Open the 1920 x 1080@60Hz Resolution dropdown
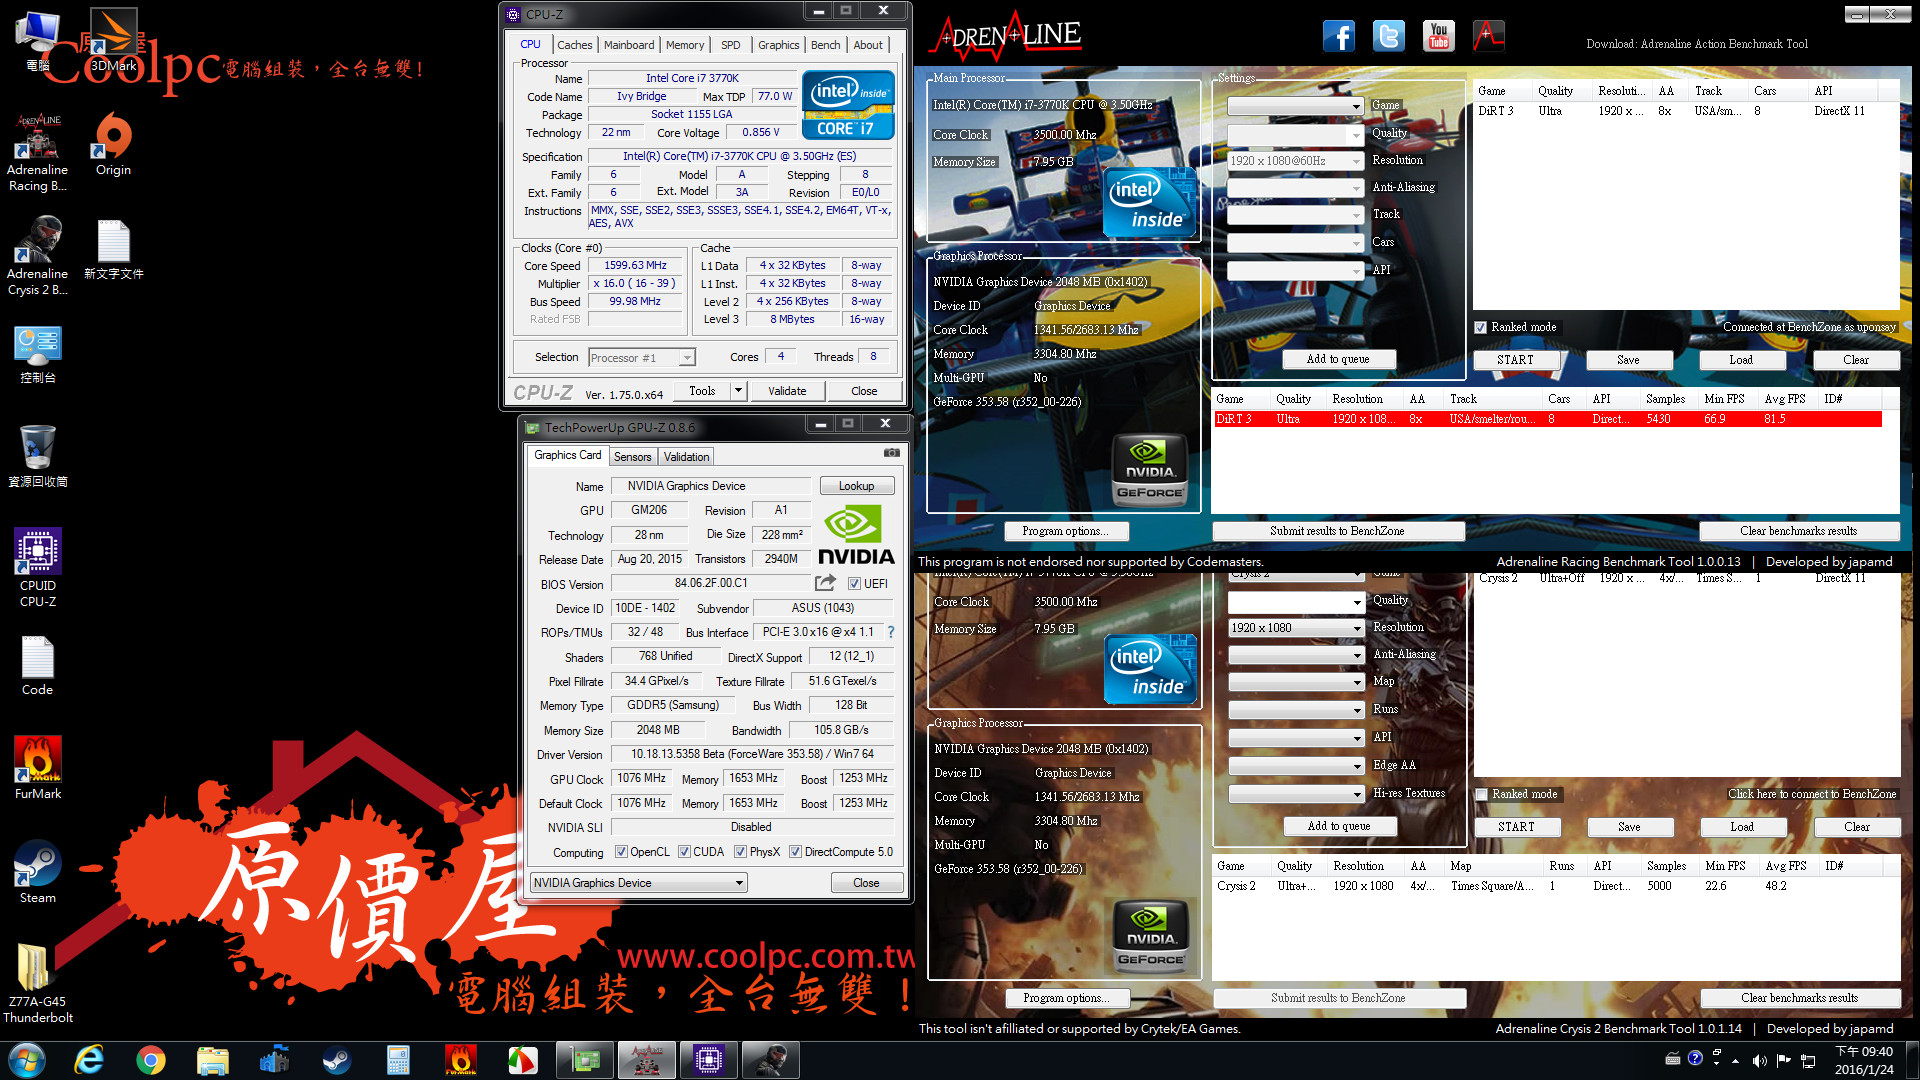The image size is (1920, 1080). [1295, 161]
